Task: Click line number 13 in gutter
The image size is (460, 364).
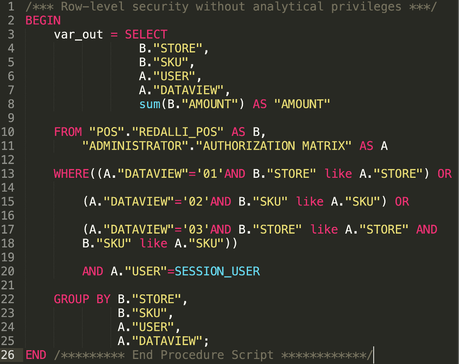Action: pos(7,174)
